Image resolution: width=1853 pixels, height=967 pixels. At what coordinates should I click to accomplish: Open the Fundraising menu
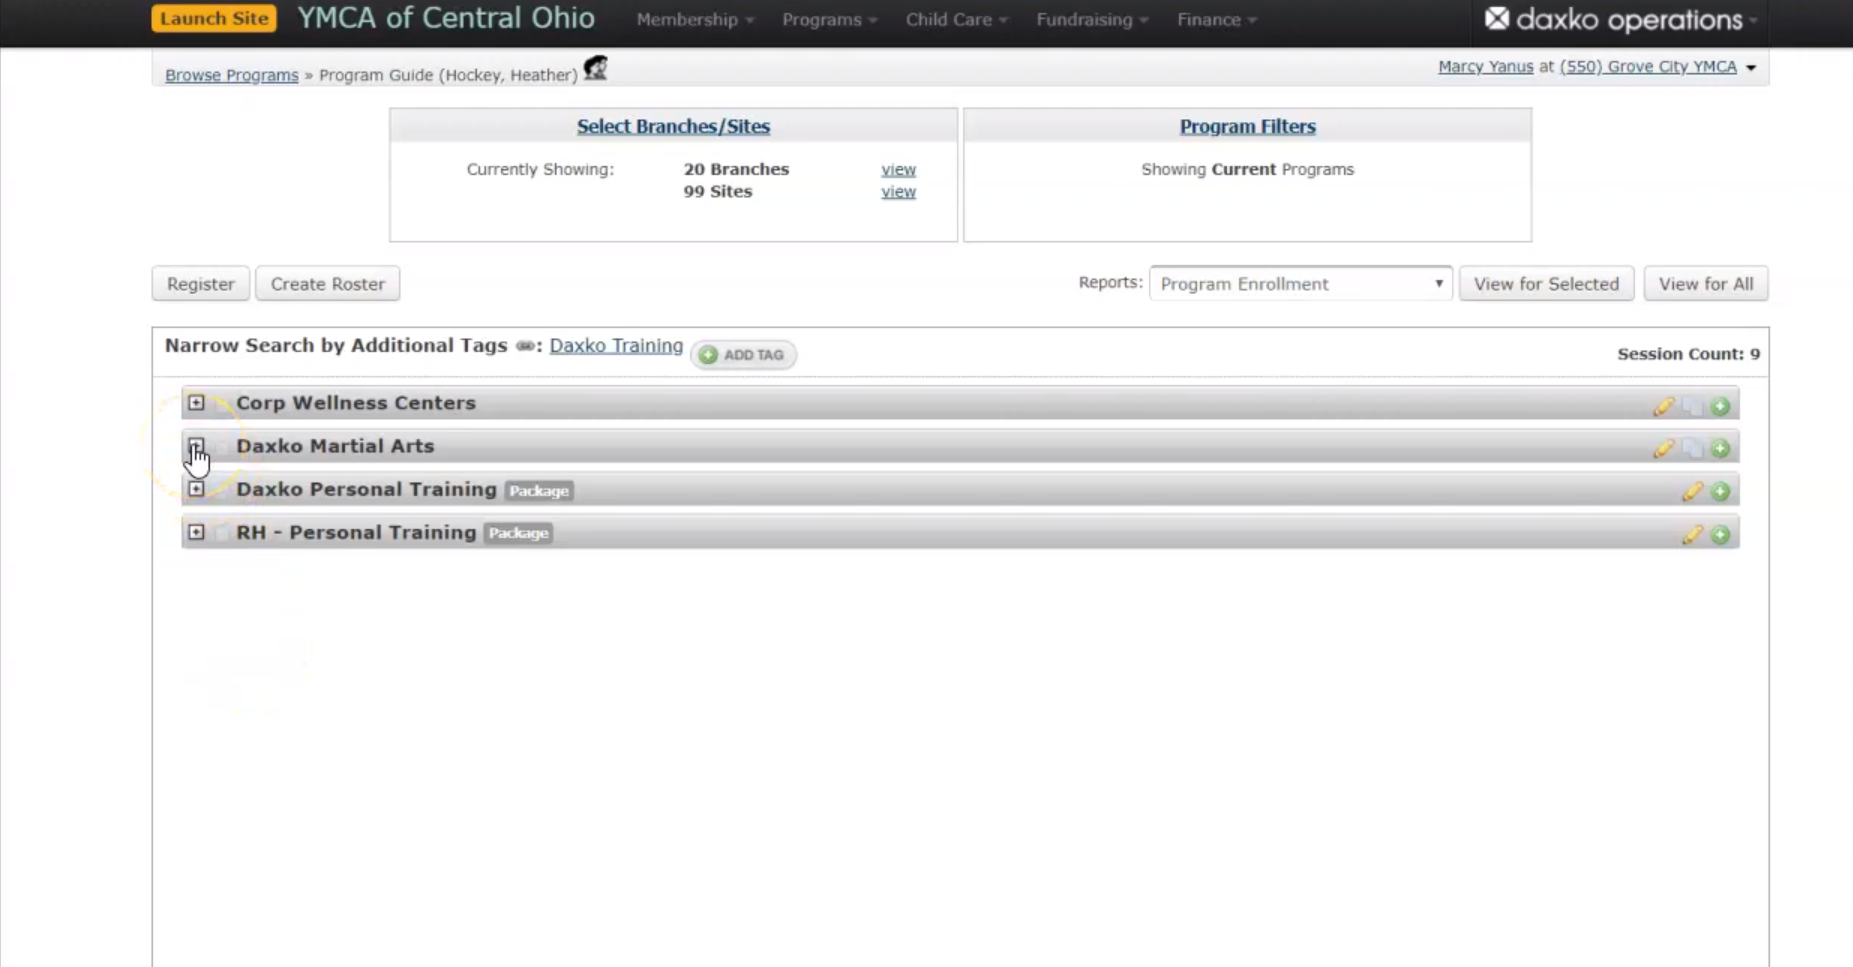pyautogui.click(x=1092, y=19)
